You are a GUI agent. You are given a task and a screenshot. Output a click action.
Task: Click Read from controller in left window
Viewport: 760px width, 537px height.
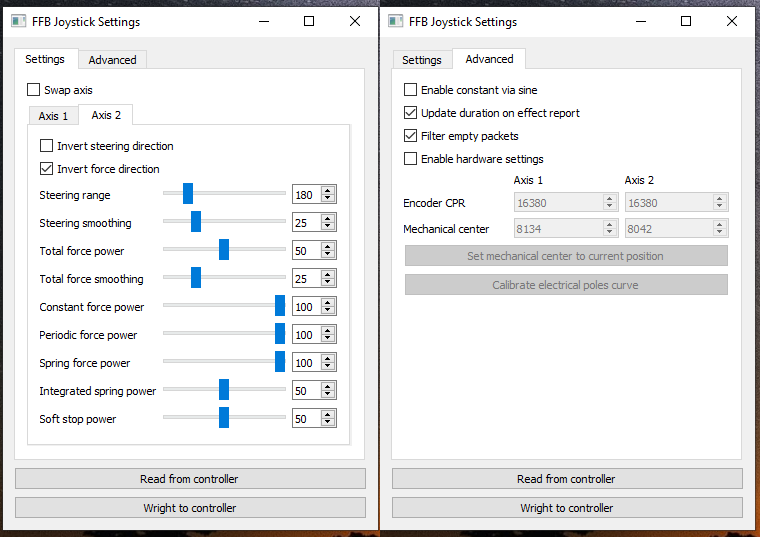click(190, 479)
